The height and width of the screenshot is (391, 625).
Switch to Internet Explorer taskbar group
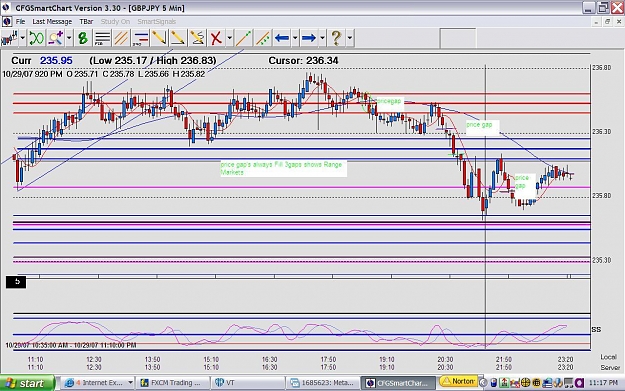pos(98,383)
